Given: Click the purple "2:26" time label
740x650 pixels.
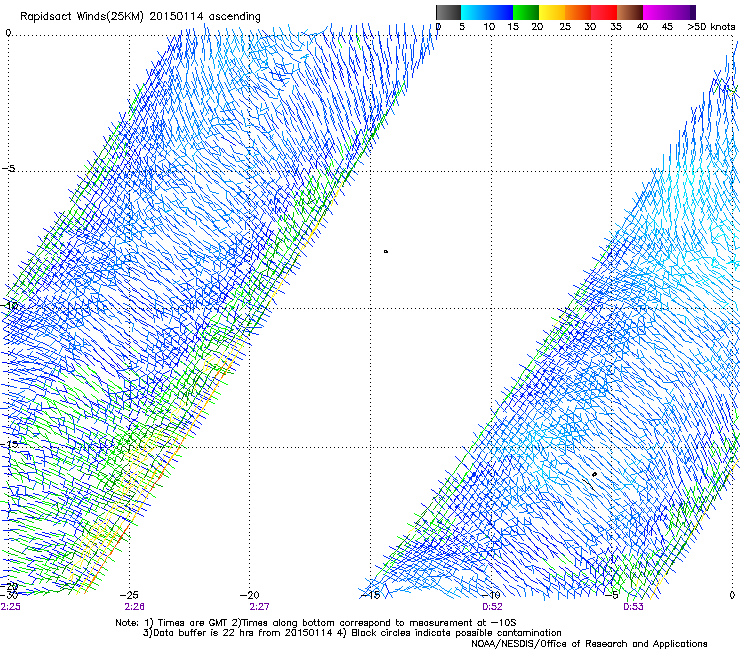Looking at the screenshot, I should pos(135,607).
